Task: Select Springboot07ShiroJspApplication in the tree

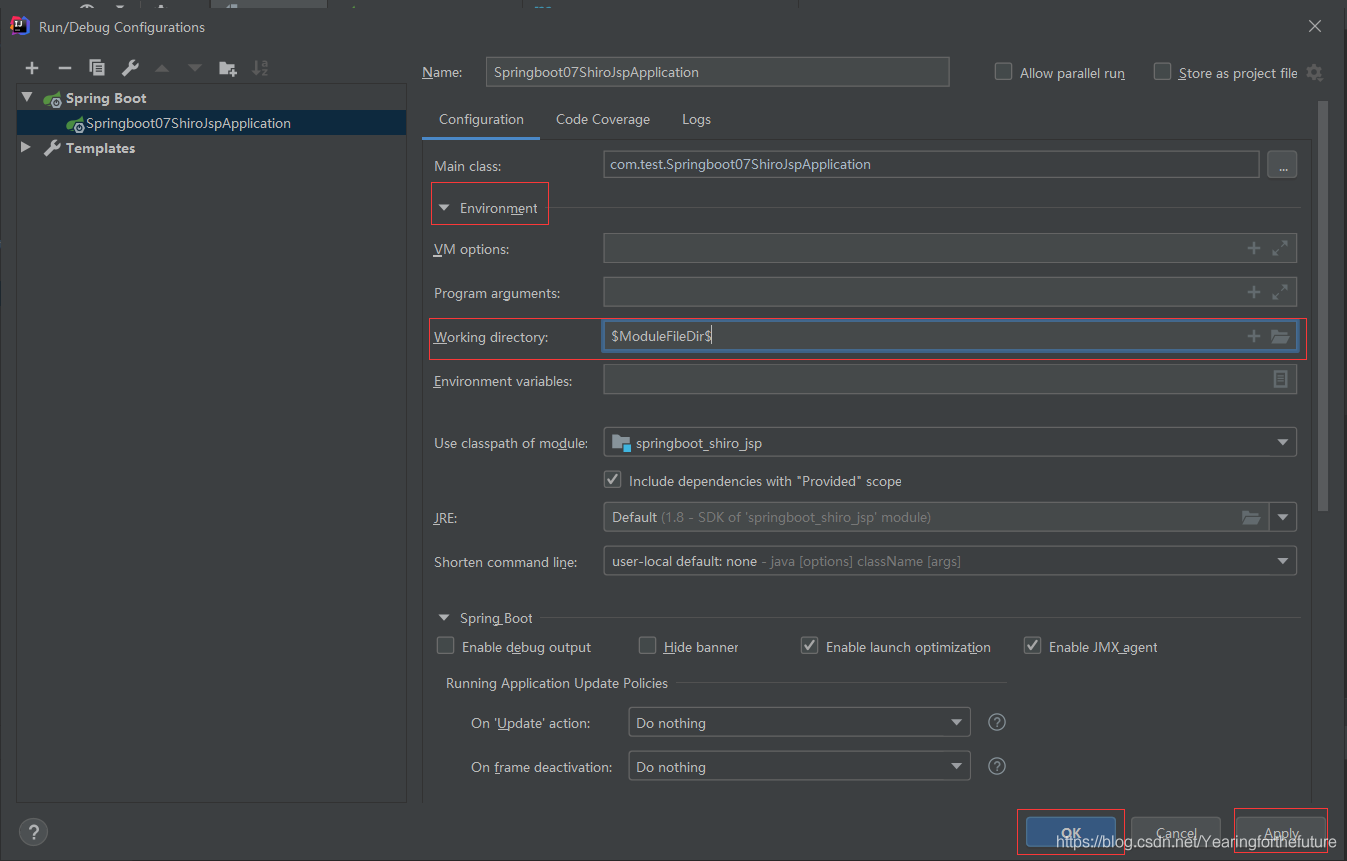Action: 211,123
